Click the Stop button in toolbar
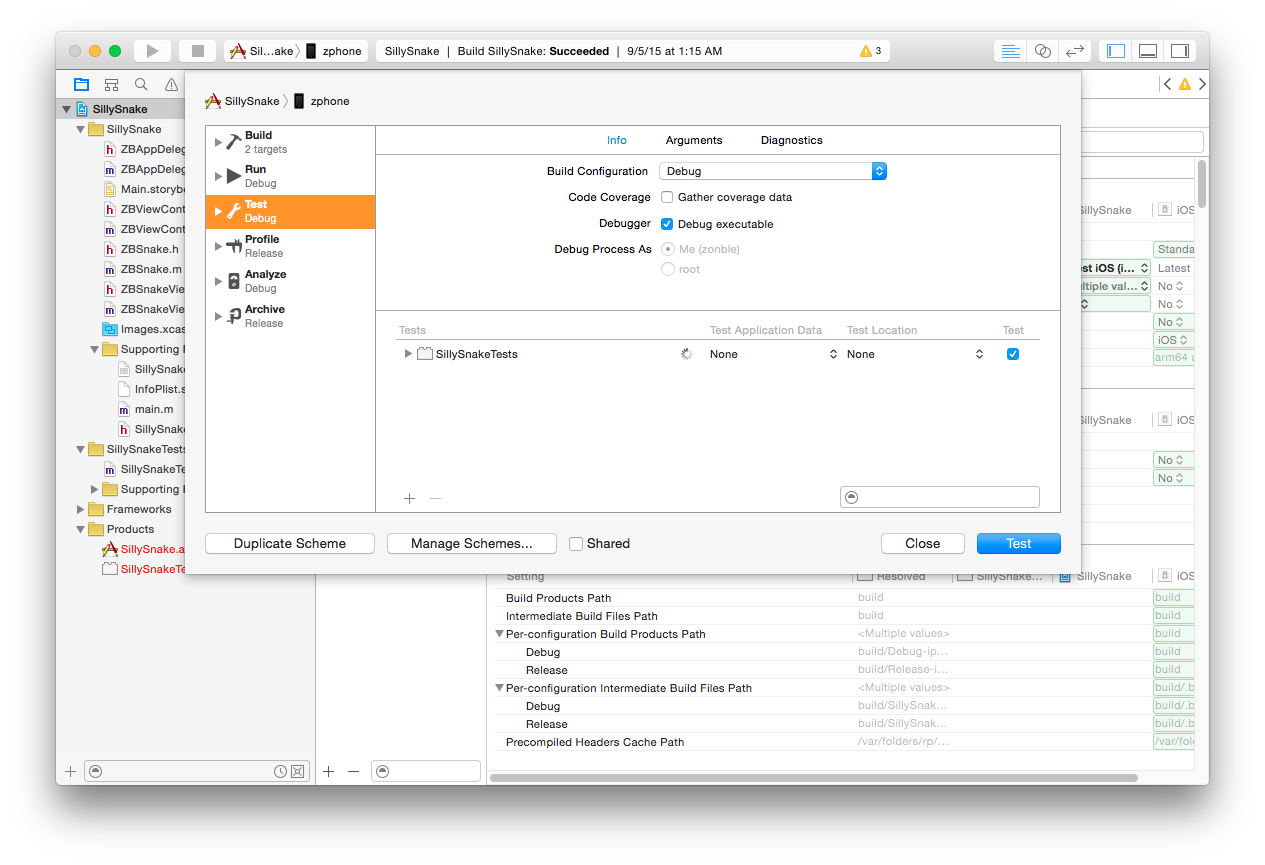The height and width of the screenshot is (865, 1265). tap(197, 51)
